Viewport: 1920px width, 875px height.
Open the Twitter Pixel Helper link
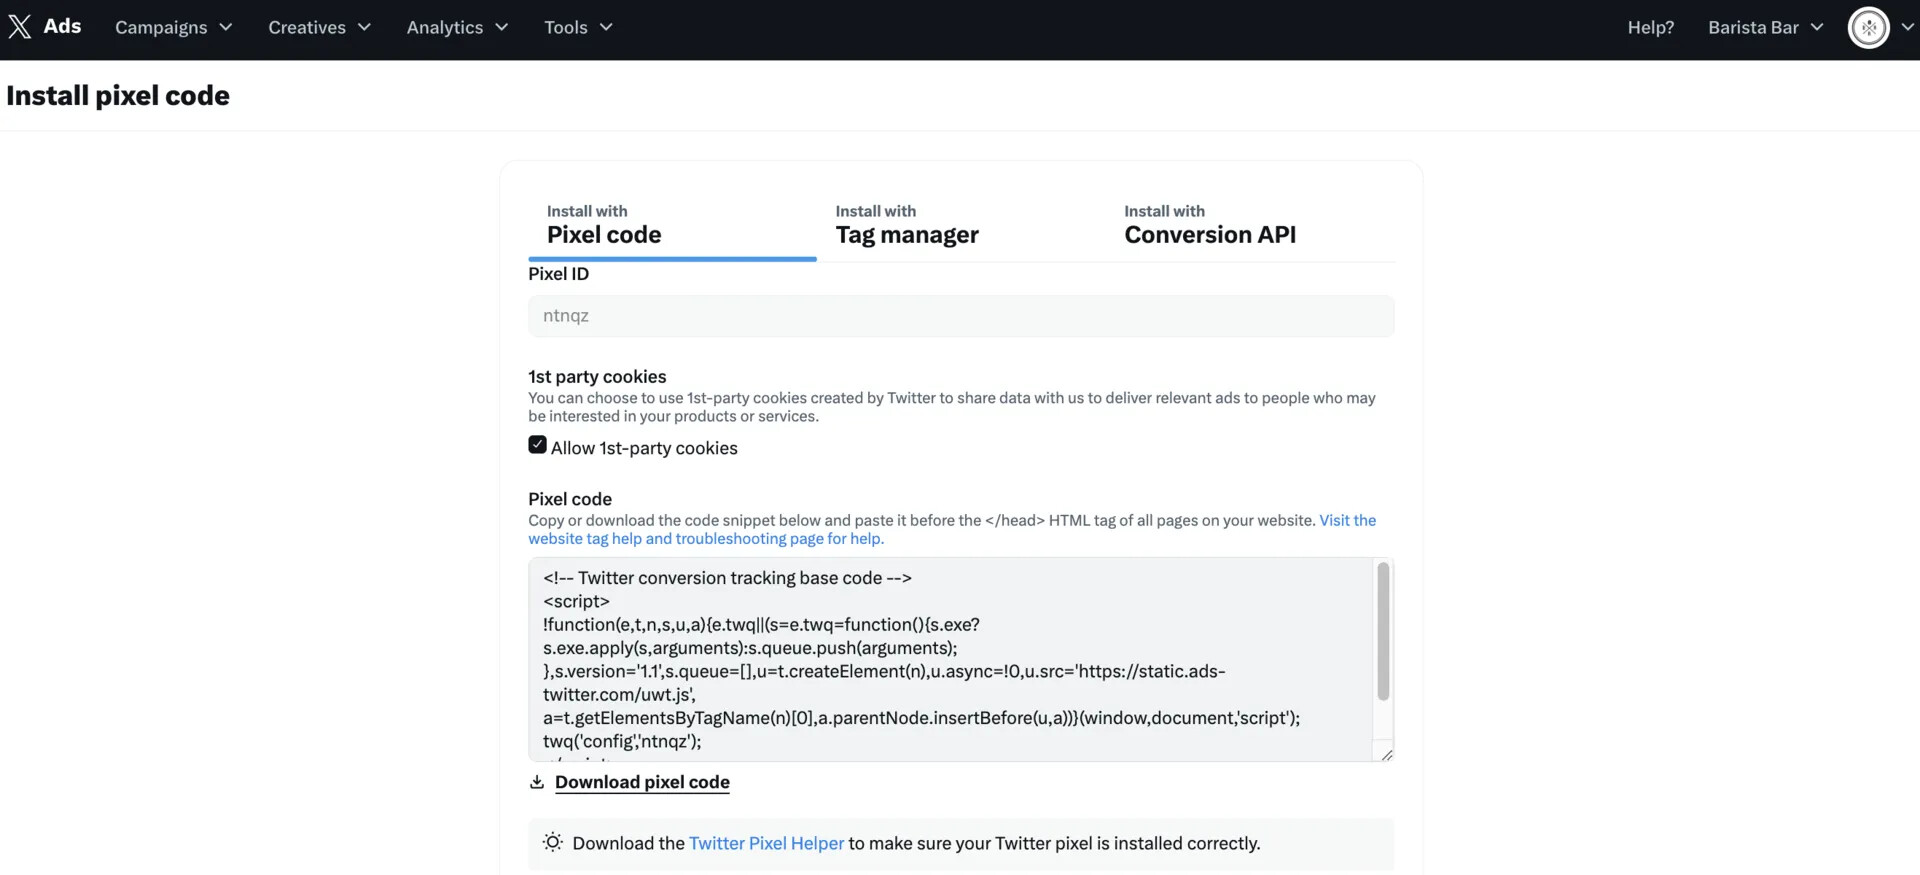pos(766,843)
